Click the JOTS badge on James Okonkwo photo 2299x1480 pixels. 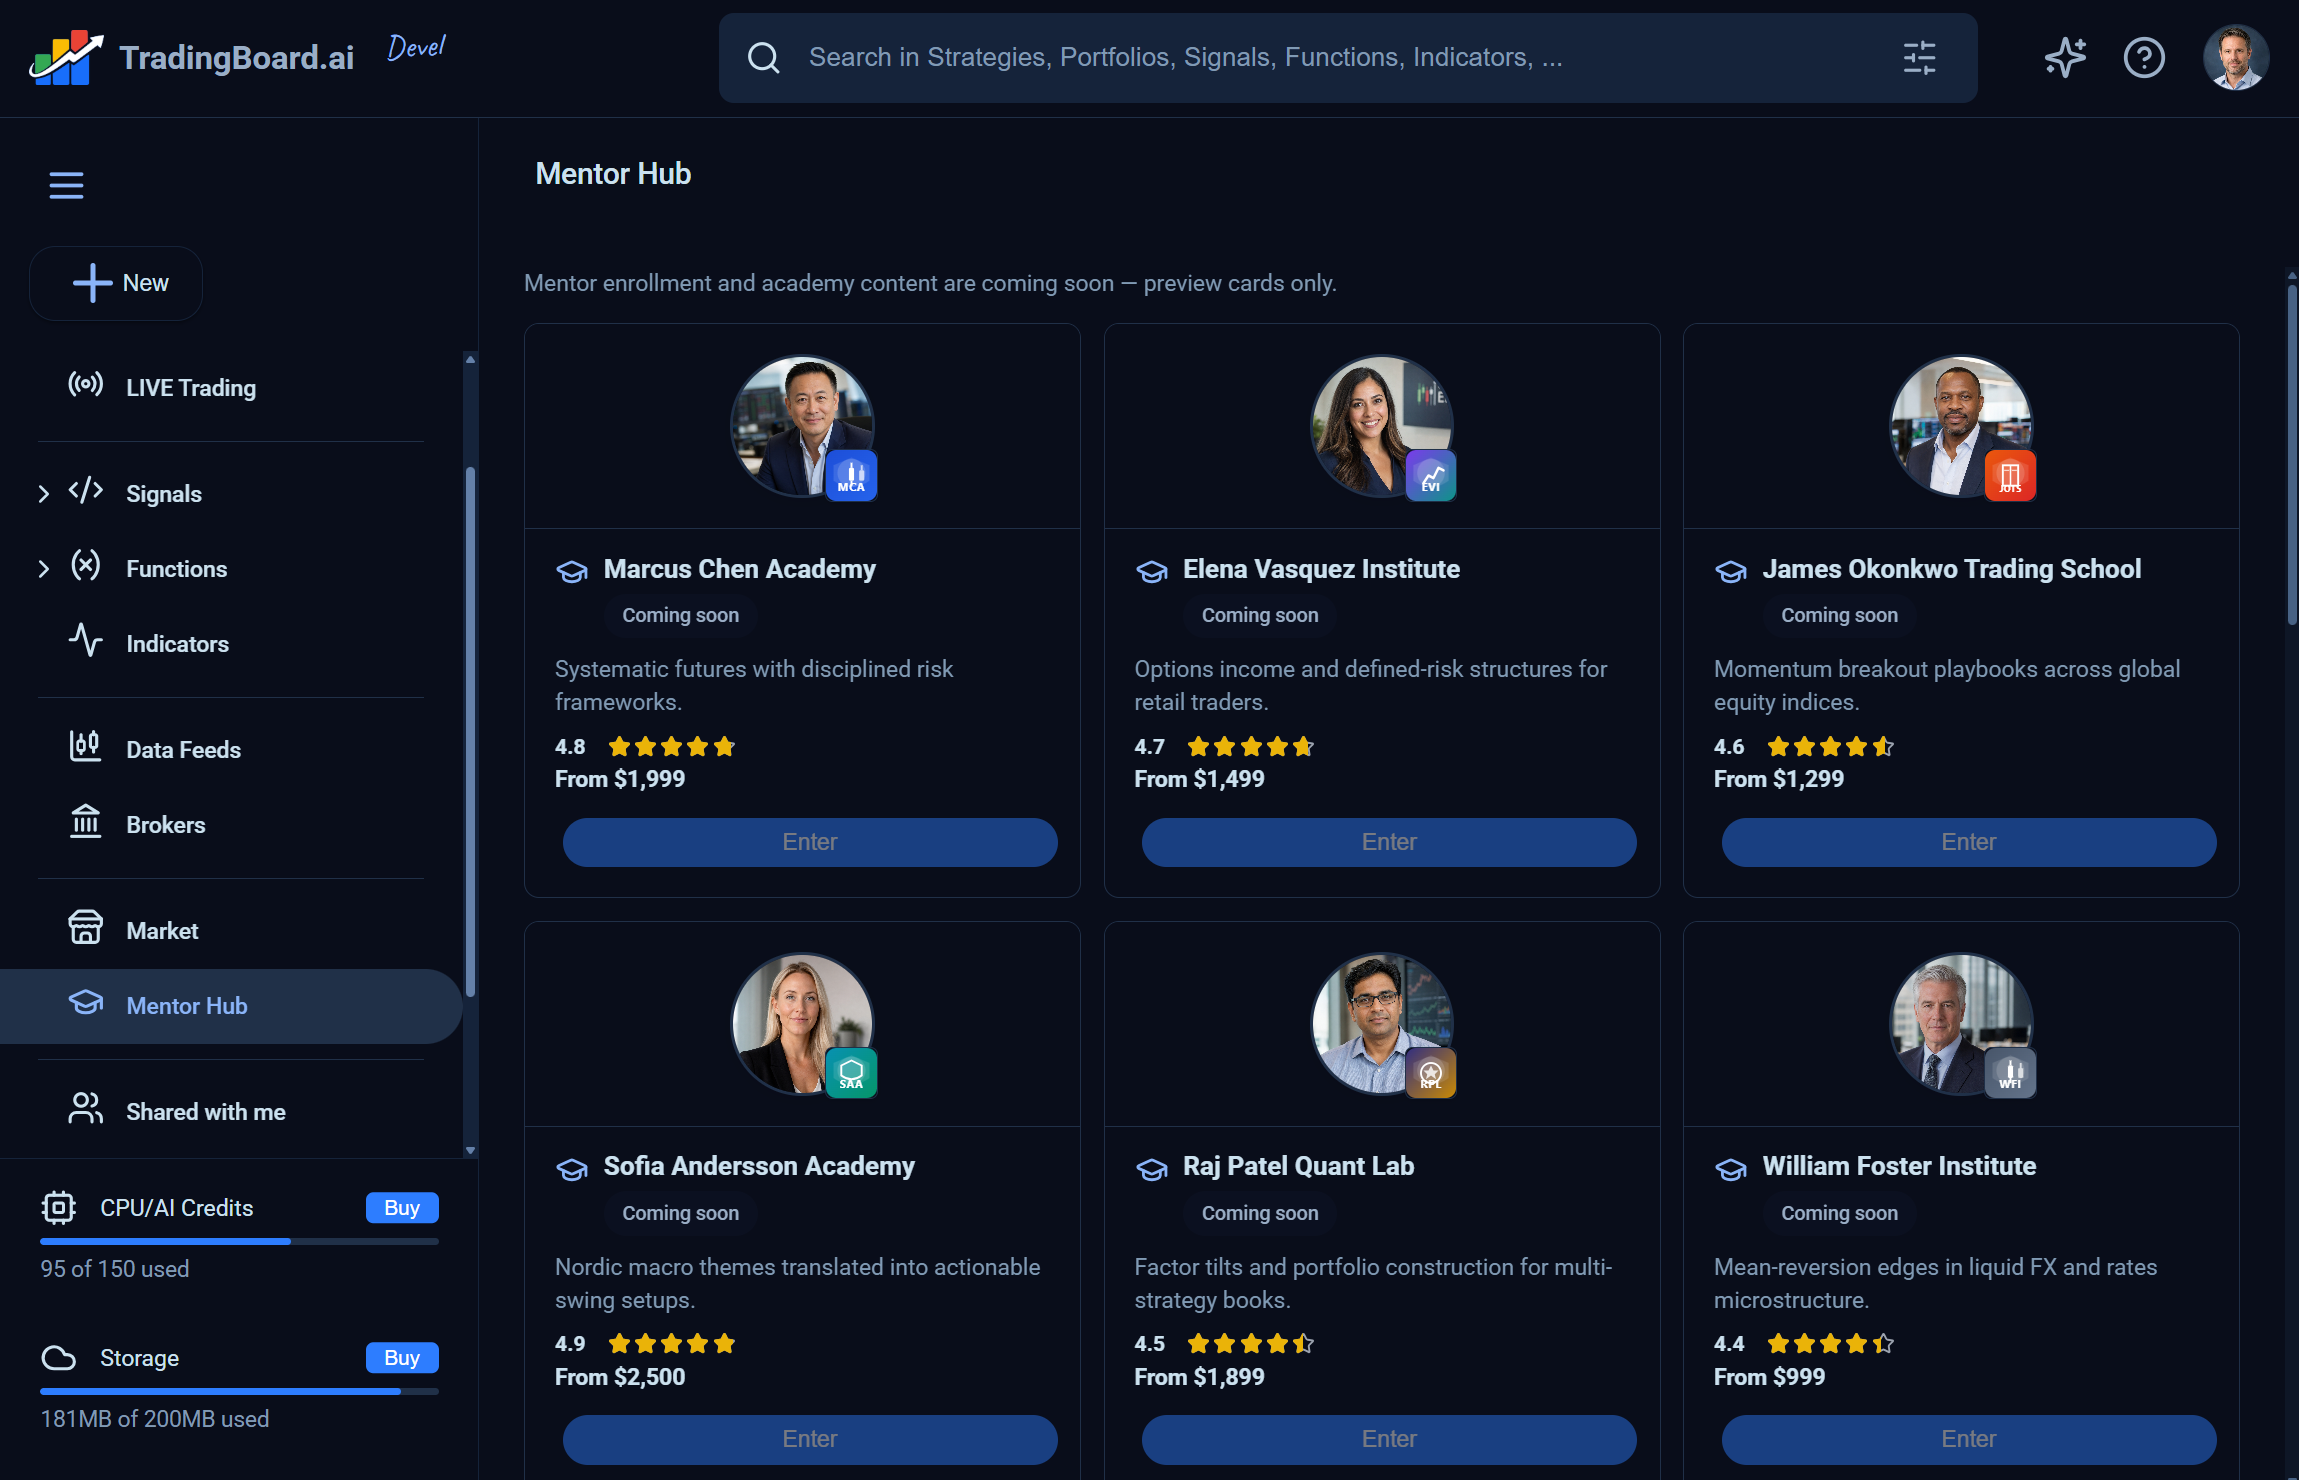tap(2010, 476)
